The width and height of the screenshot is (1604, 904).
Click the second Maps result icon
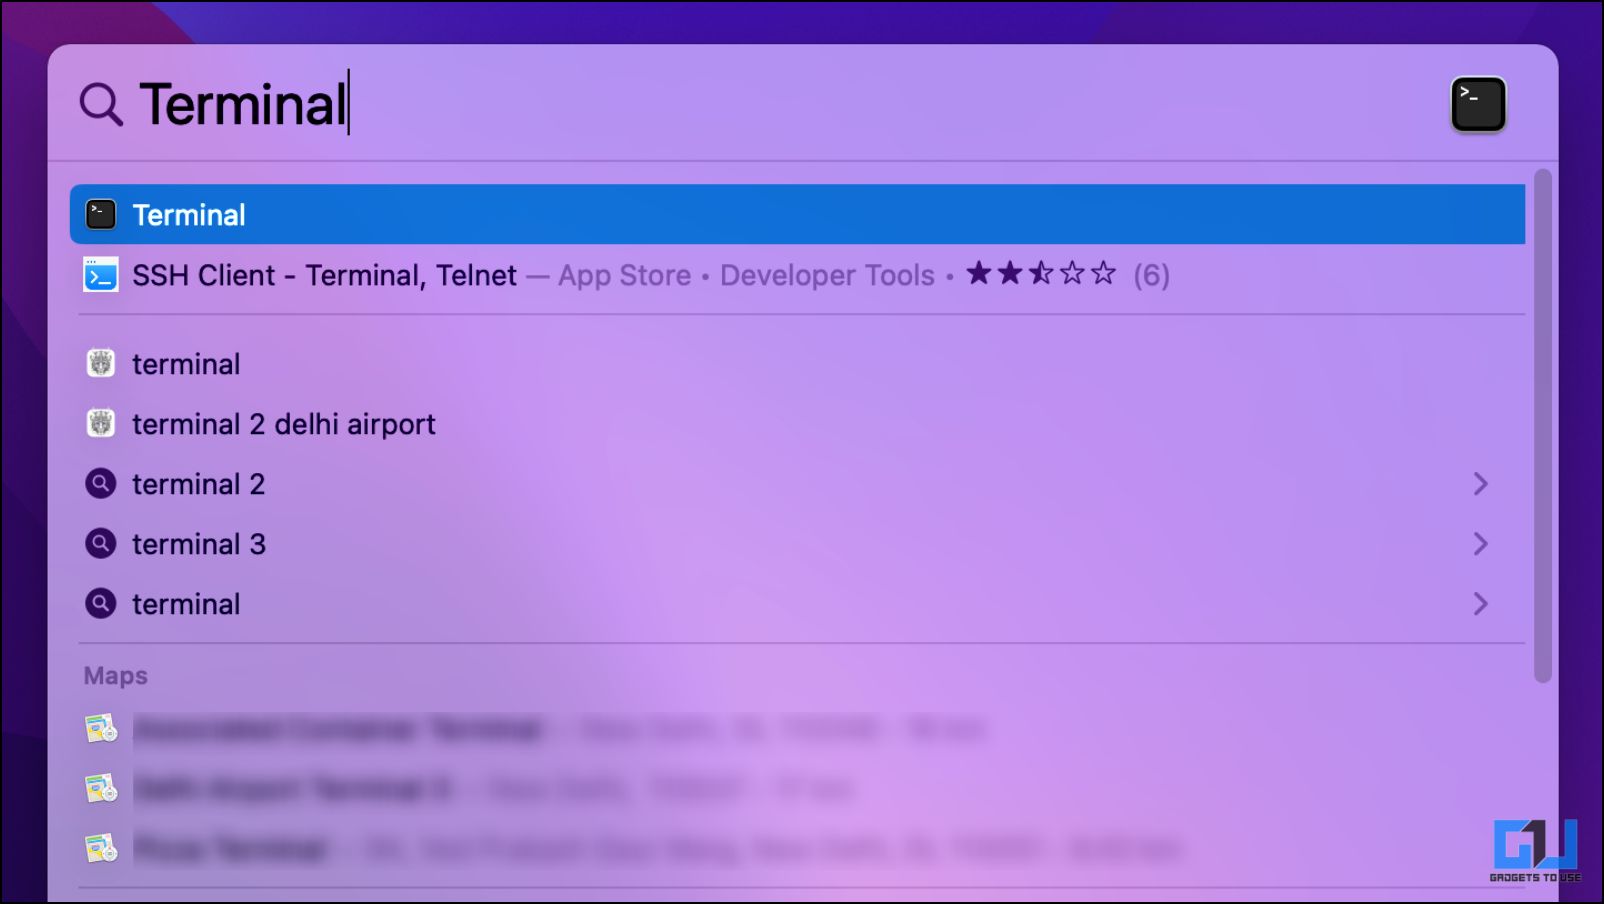pyautogui.click(x=101, y=789)
